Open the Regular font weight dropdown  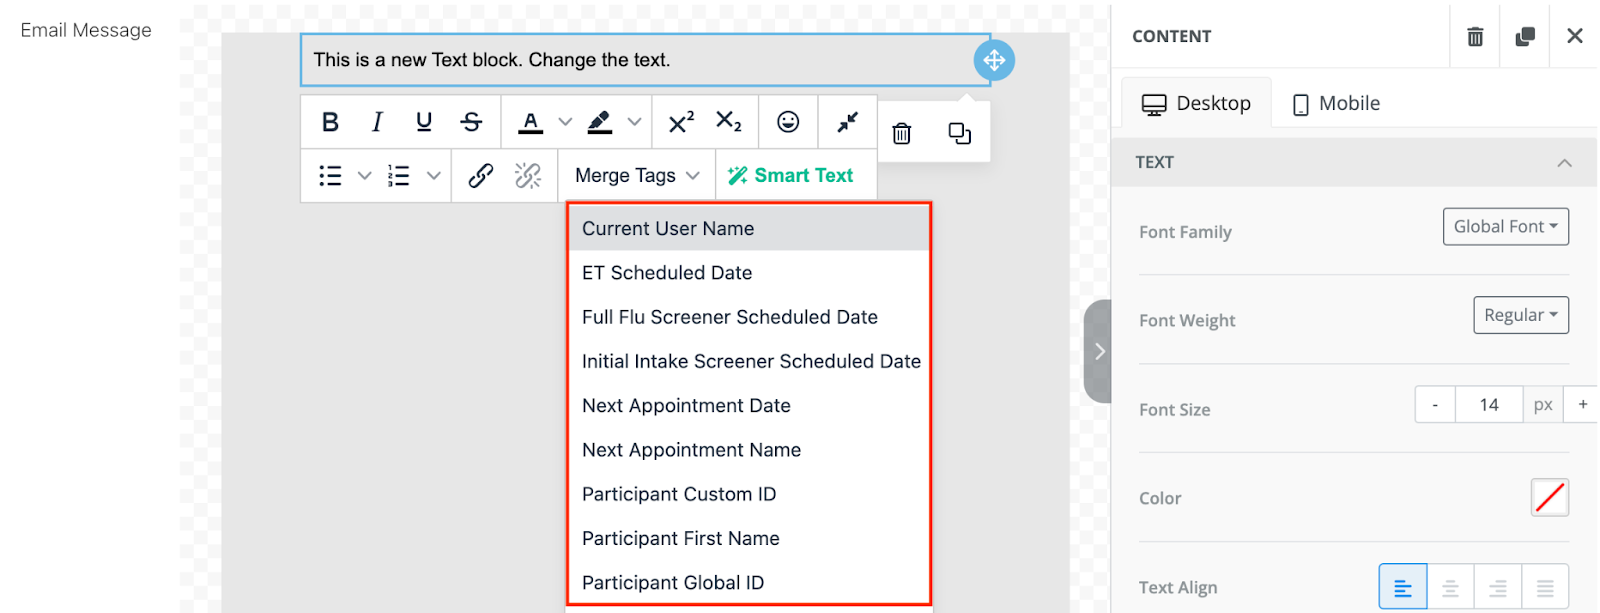[1520, 315]
